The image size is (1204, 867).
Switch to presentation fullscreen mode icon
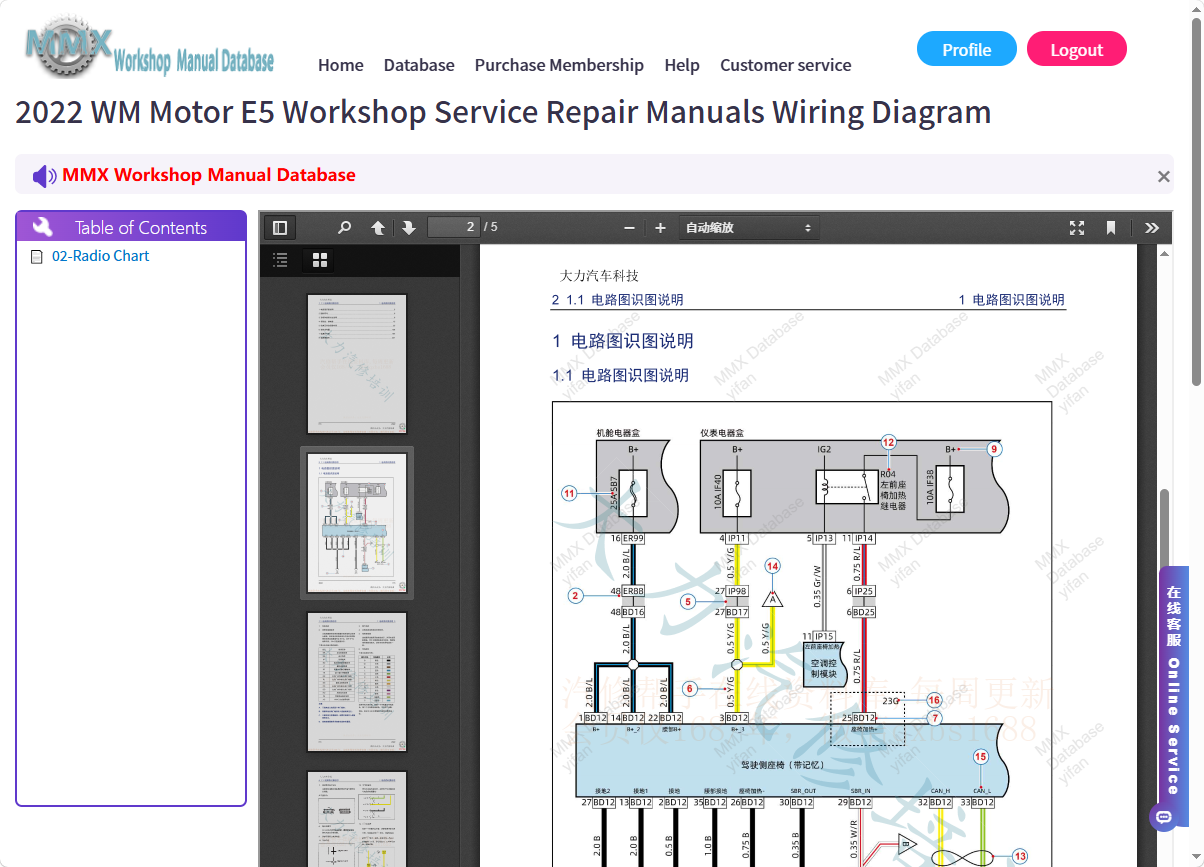1077,228
